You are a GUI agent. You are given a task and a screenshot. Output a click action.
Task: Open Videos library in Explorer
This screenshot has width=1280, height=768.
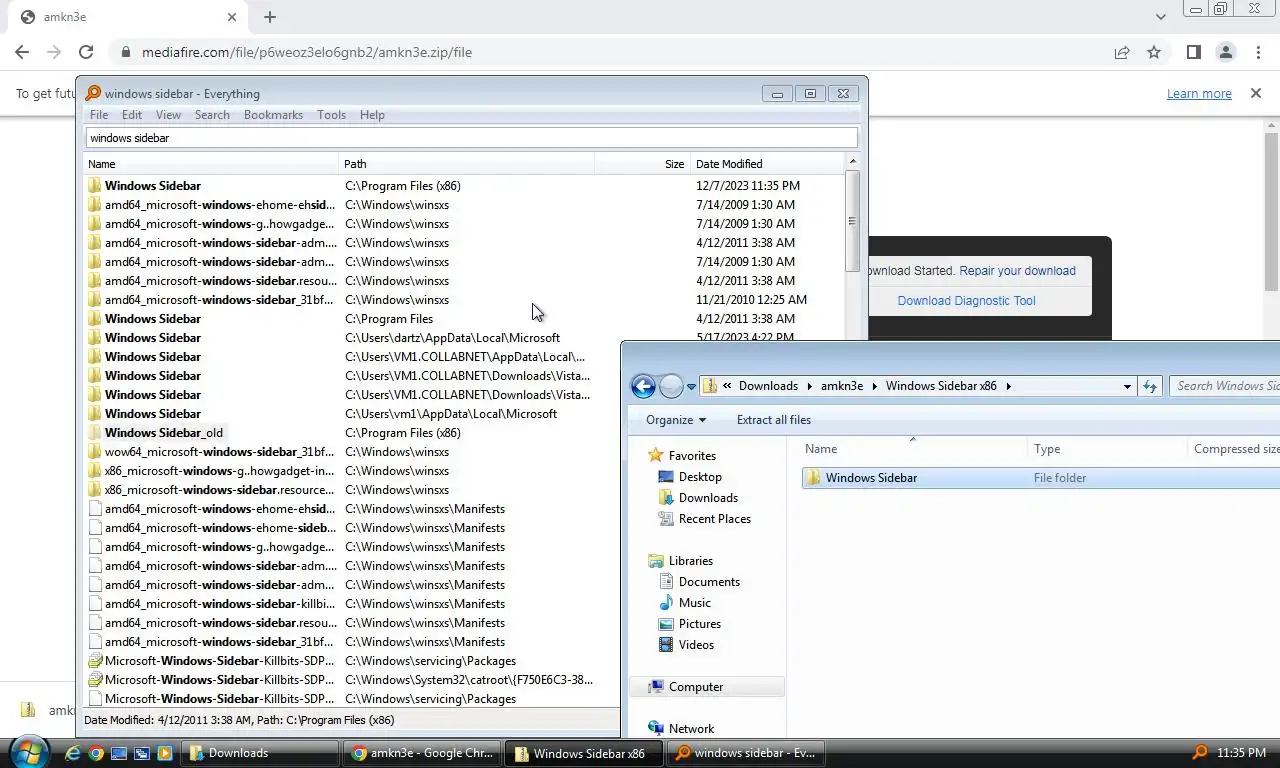click(x=696, y=645)
